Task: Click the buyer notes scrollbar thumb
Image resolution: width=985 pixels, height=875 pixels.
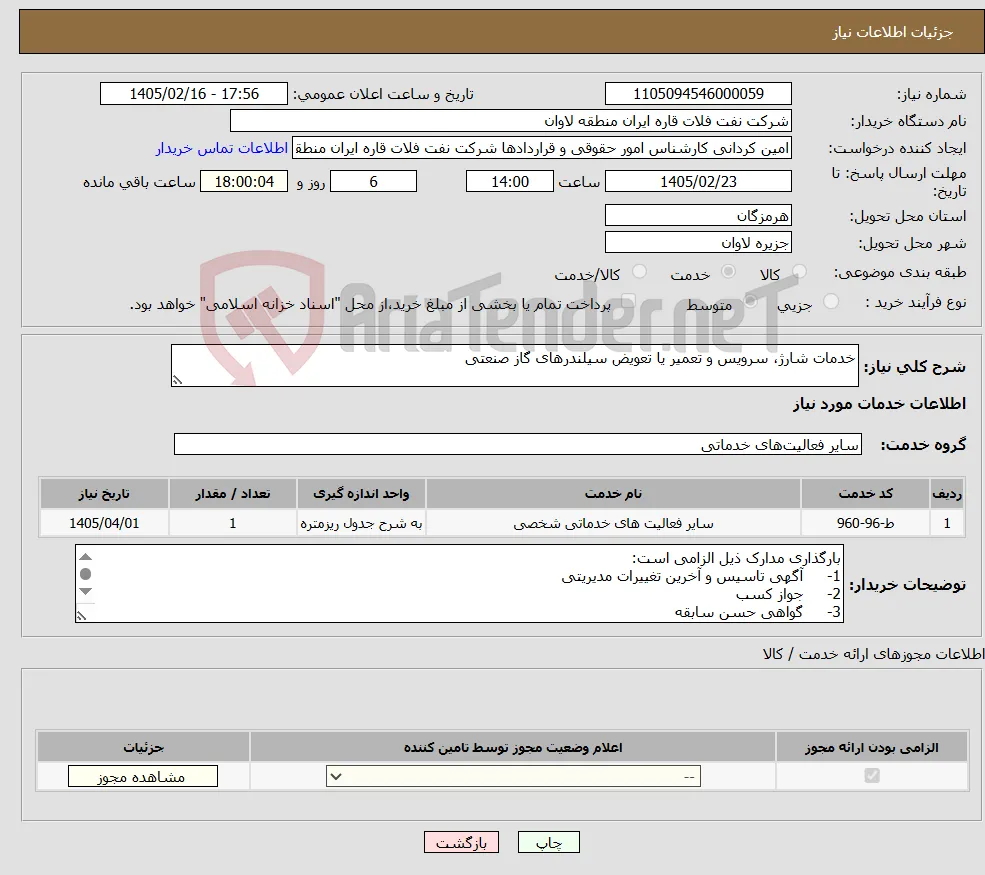Action: pos(86,573)
